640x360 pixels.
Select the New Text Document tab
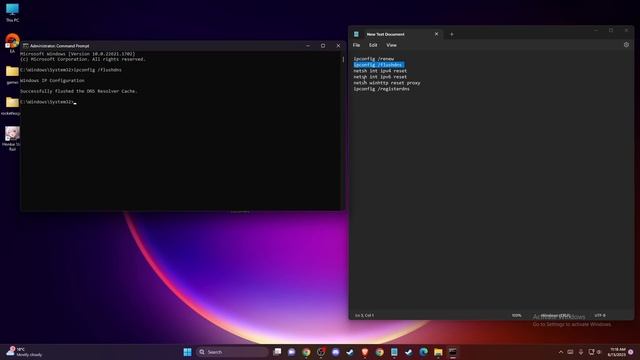pyautogui.click(x=397, y=34)
